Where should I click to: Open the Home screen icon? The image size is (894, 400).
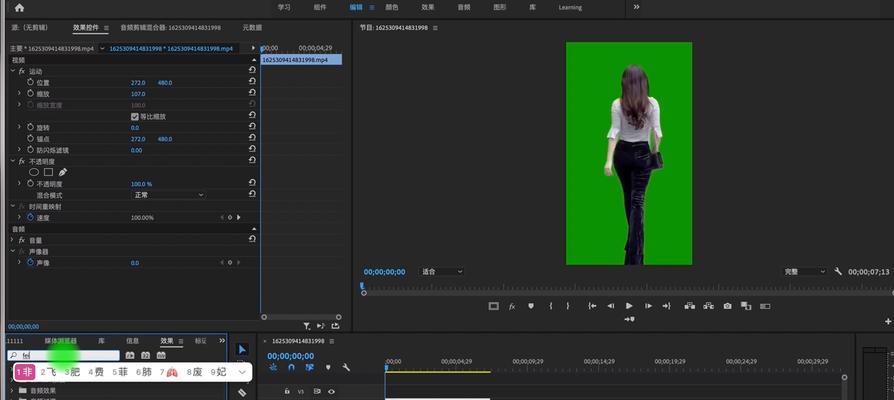19,7
